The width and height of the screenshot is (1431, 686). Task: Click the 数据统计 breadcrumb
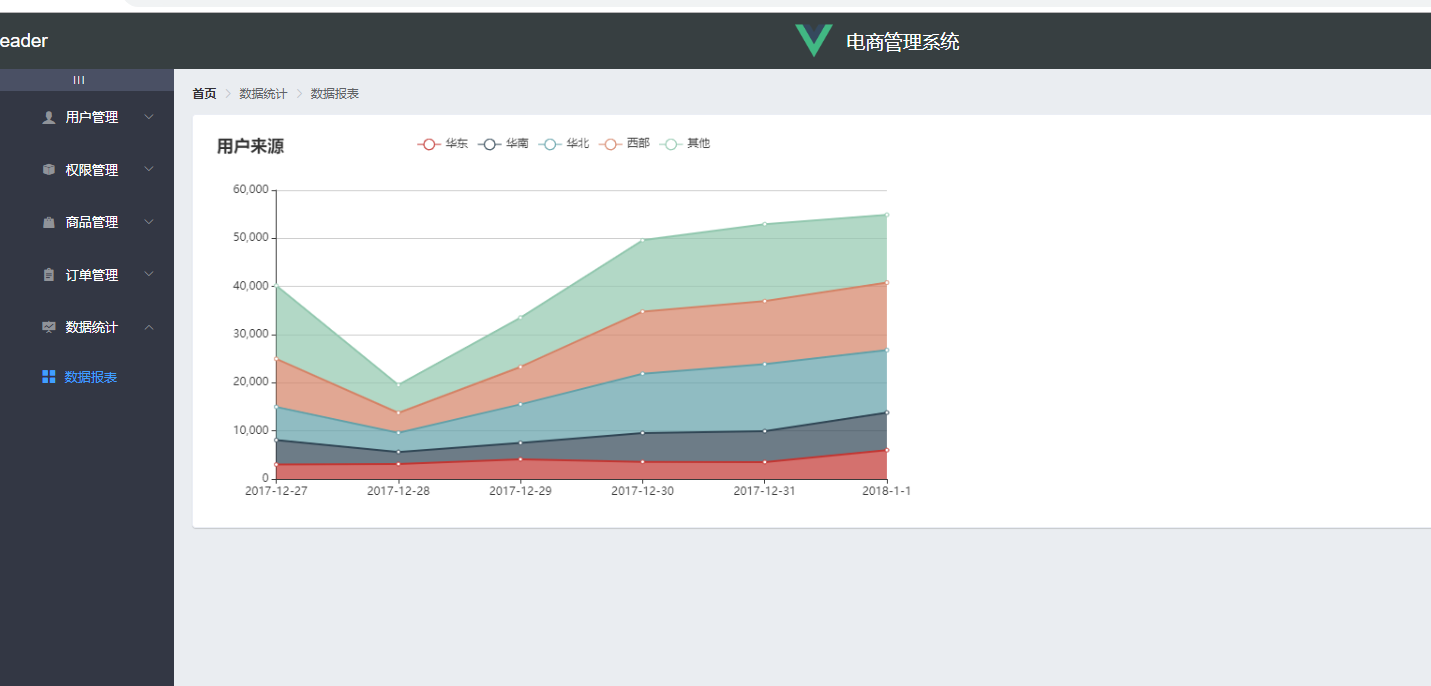click(263, 94)
